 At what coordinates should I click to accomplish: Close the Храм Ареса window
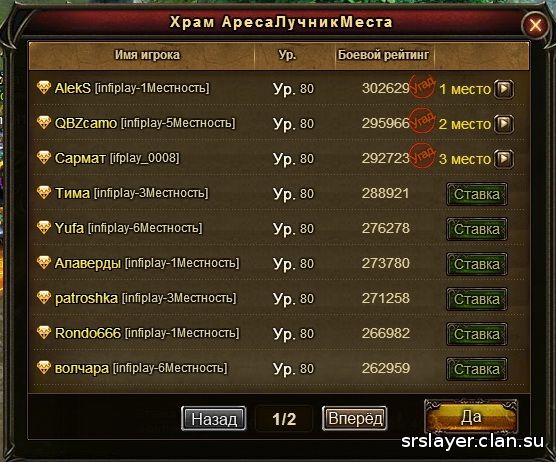click(x=535, y=26)
